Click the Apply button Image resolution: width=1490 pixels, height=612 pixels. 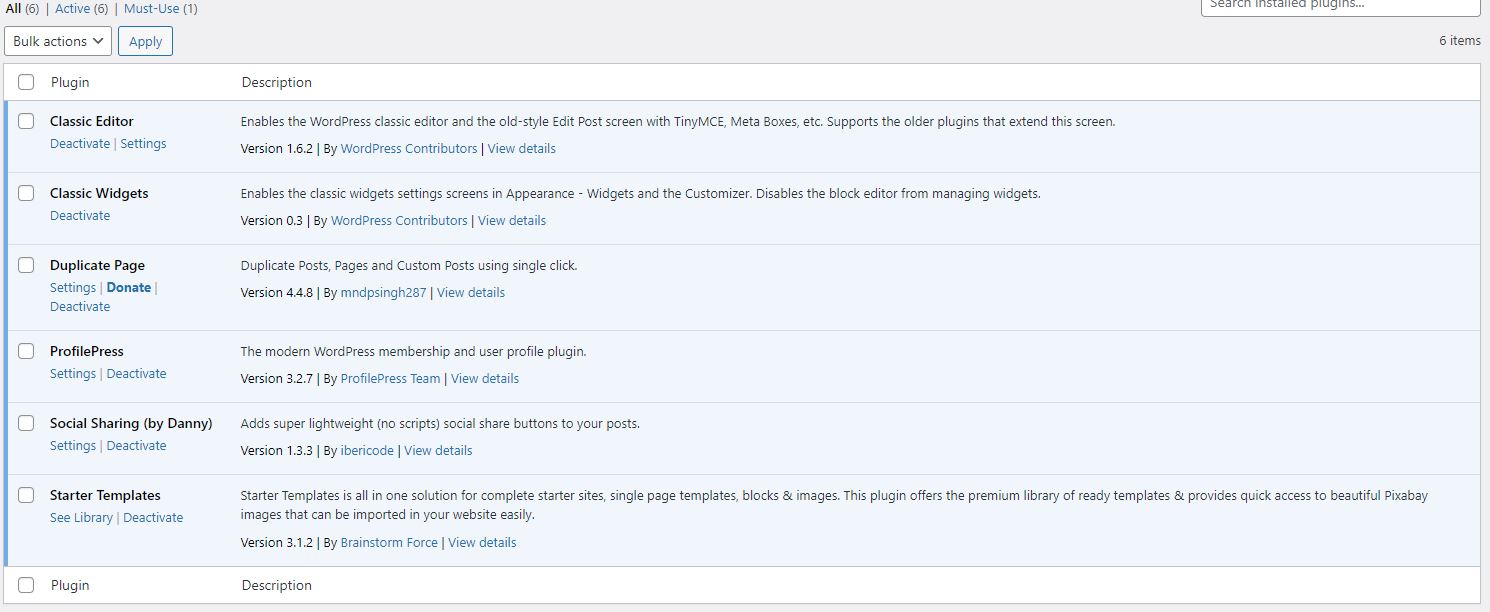[x=145, y=41]
